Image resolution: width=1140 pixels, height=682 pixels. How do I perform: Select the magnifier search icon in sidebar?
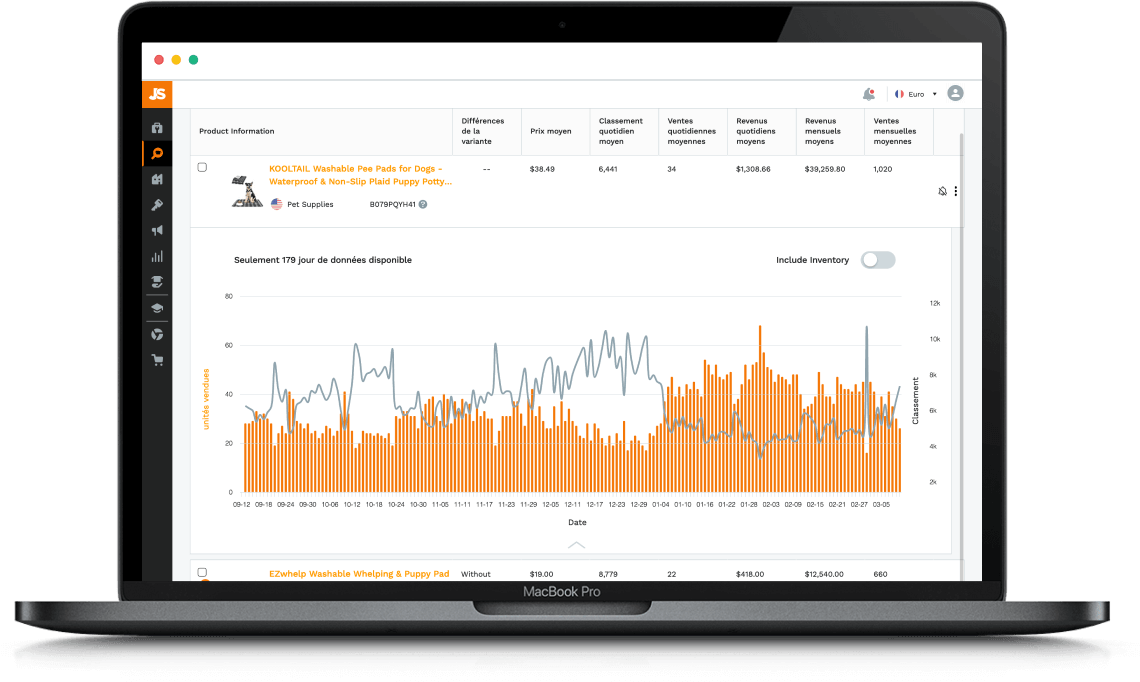point(157,153)
